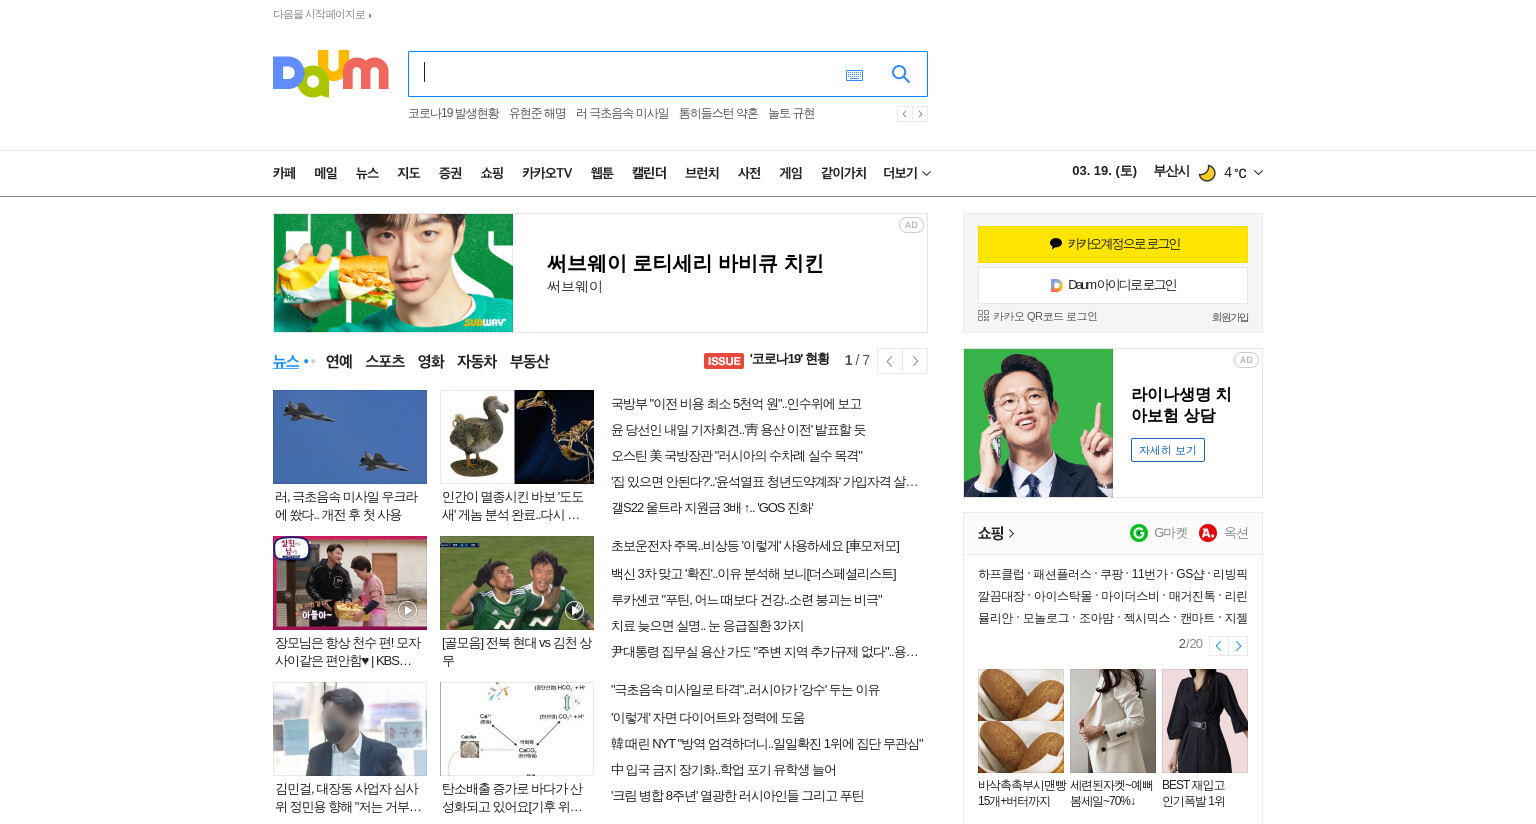Viewport: 1536px width, 824px height.
Task: Click the moon weather icon
Action: pyautogui.click(x=1207, y=173)
